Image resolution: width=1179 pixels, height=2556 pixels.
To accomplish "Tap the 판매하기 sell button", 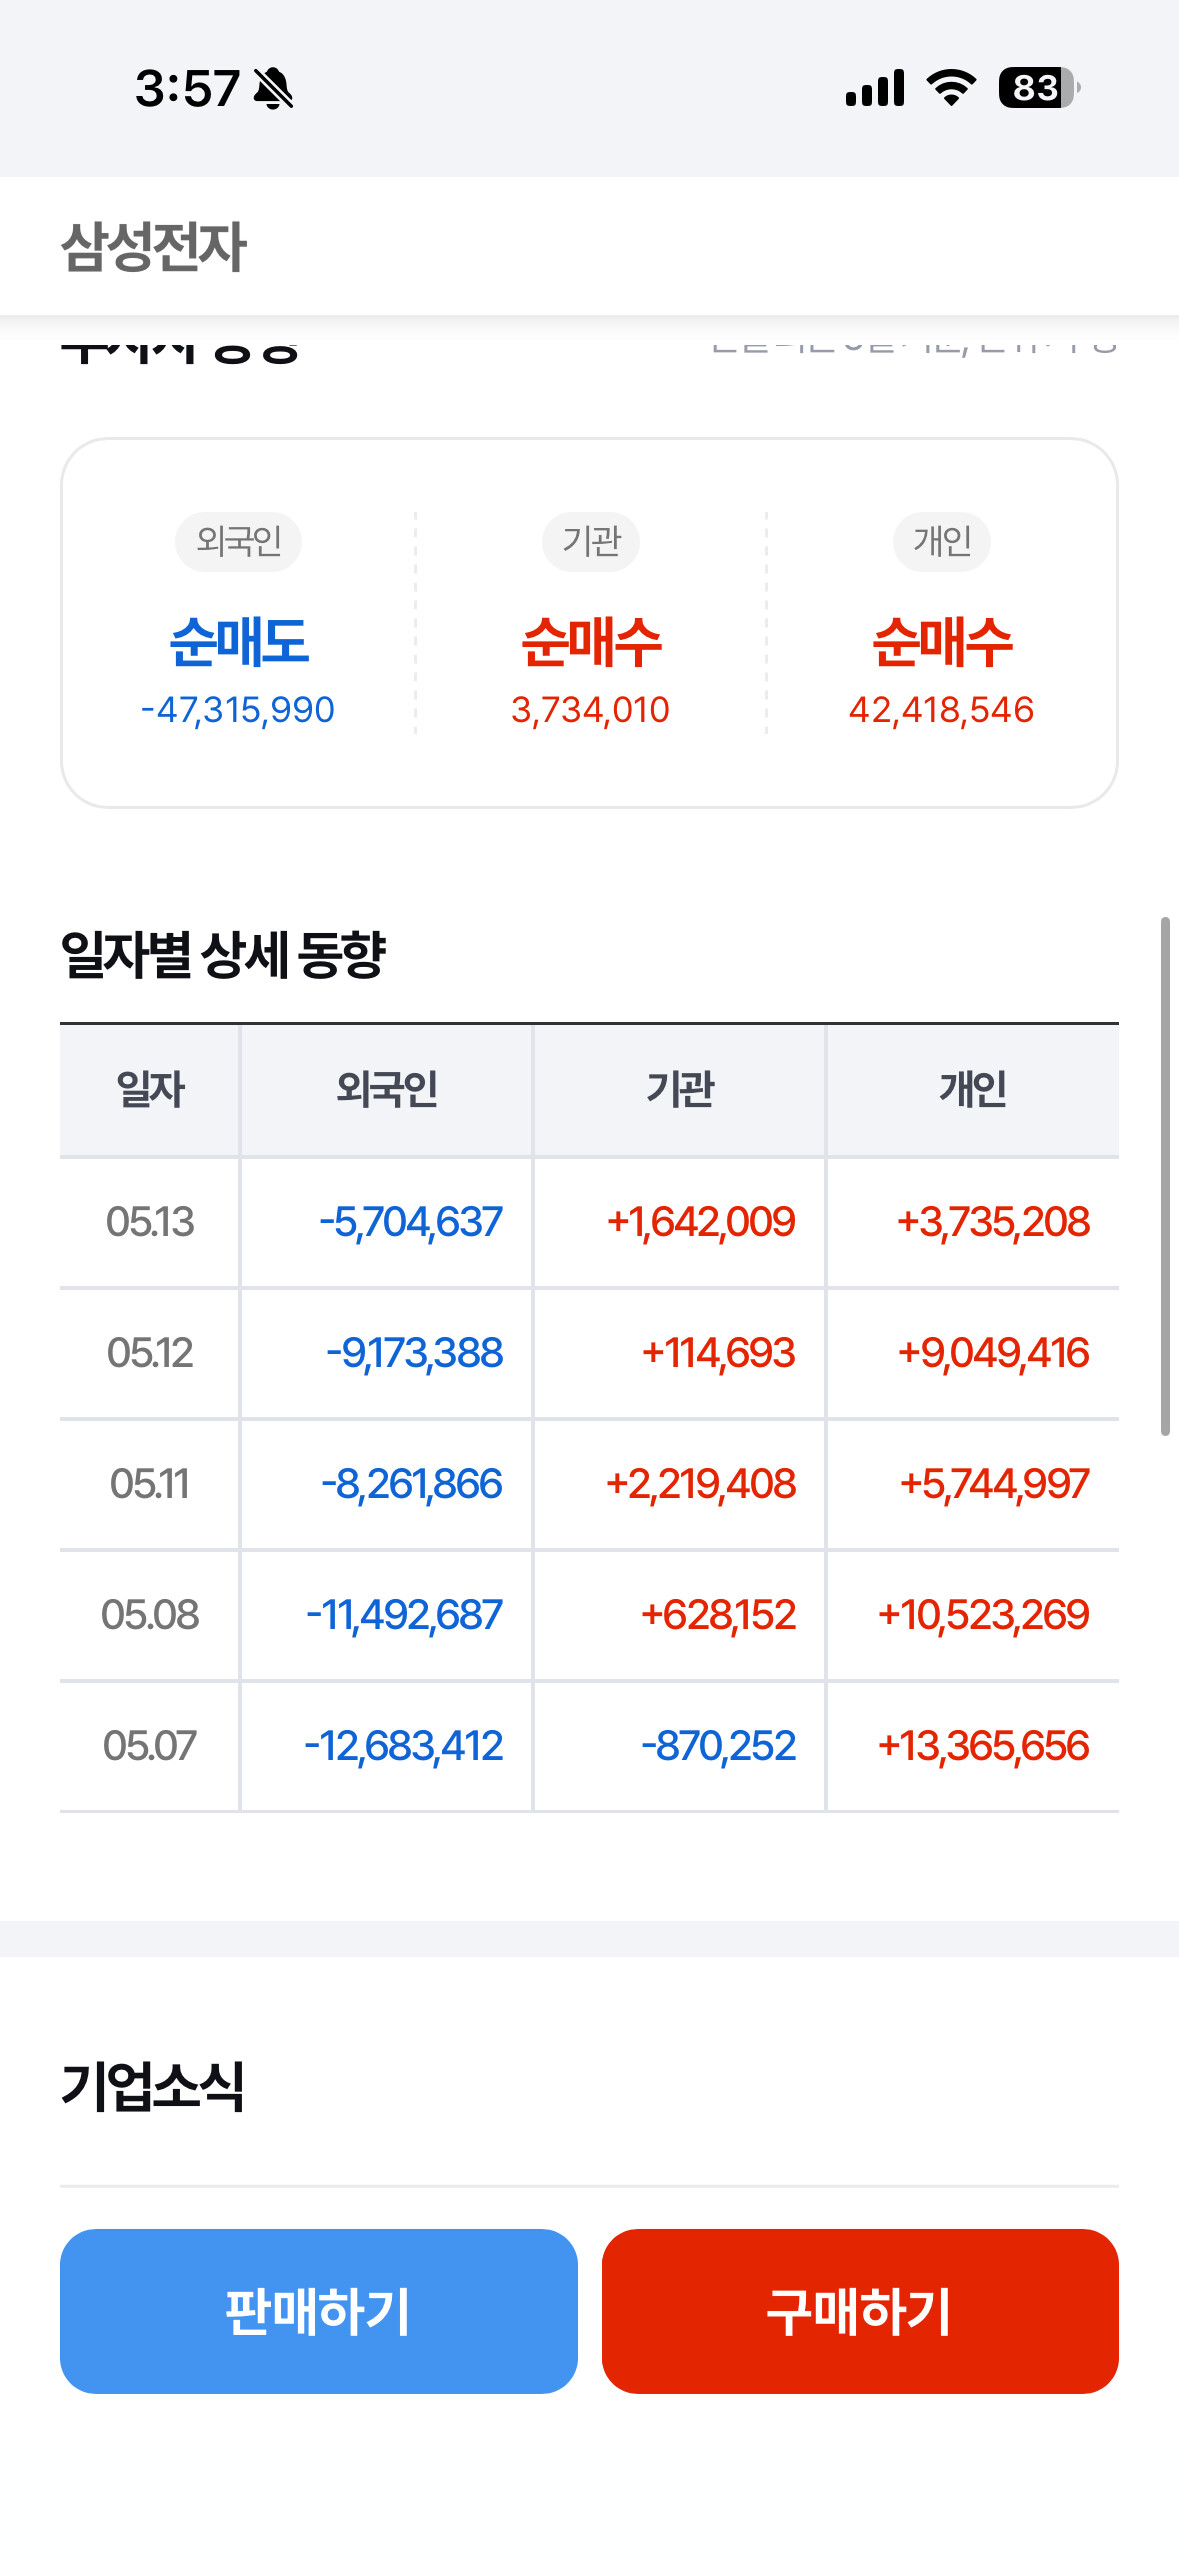I will point(318,2310).
